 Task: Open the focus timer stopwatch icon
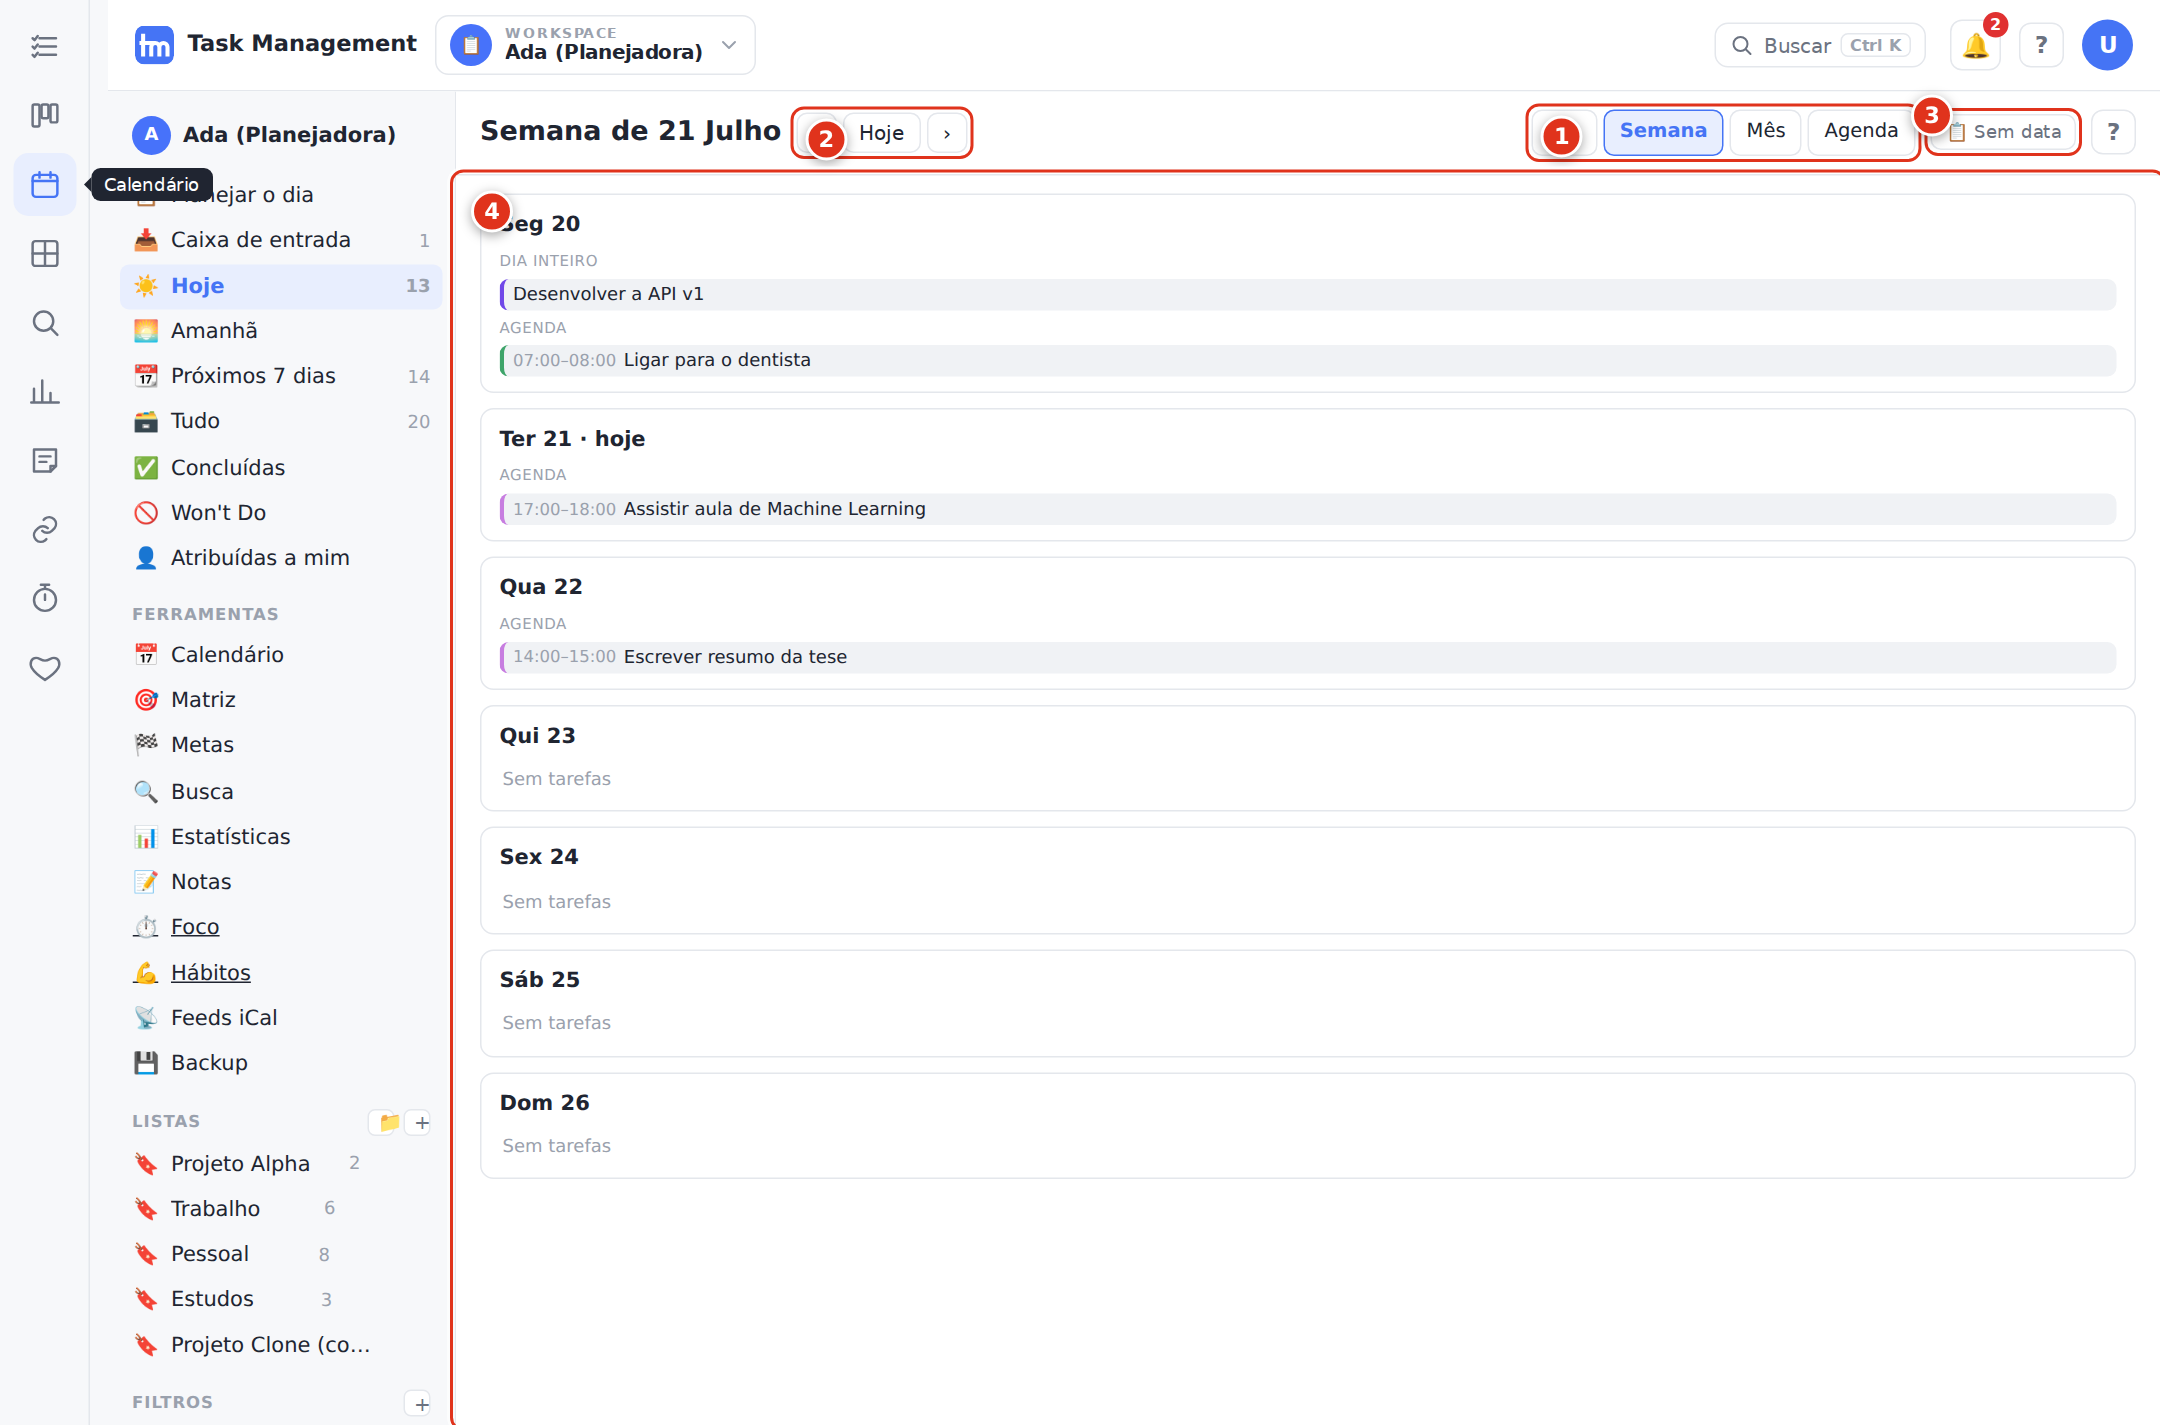coord(45,598)
